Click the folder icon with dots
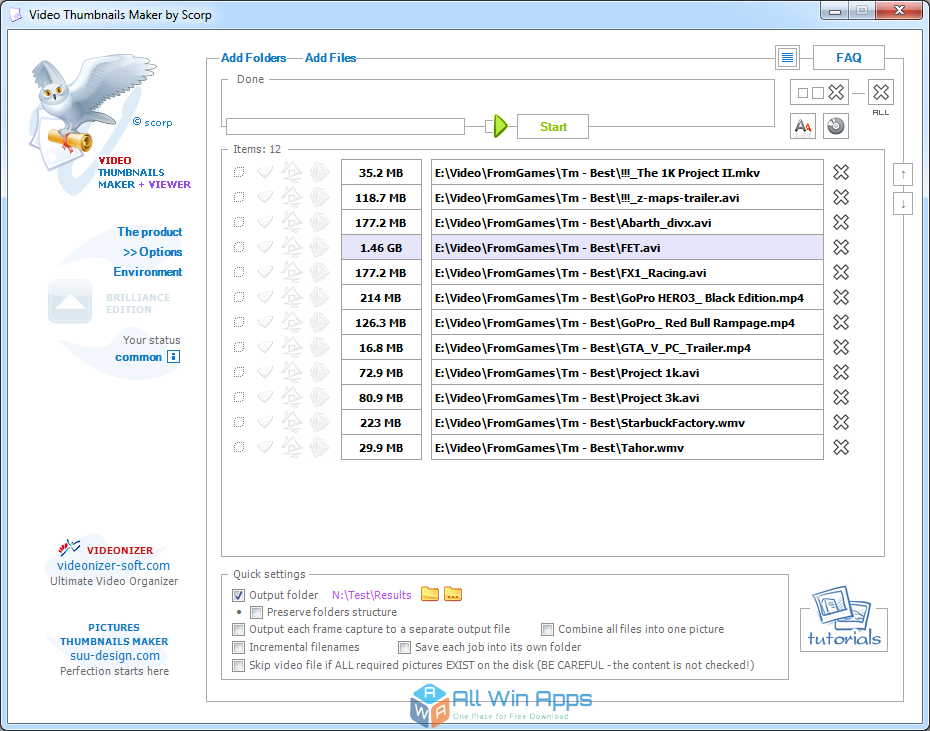The height and width of the screenshot is (731, 930). (x=453, y=594)
